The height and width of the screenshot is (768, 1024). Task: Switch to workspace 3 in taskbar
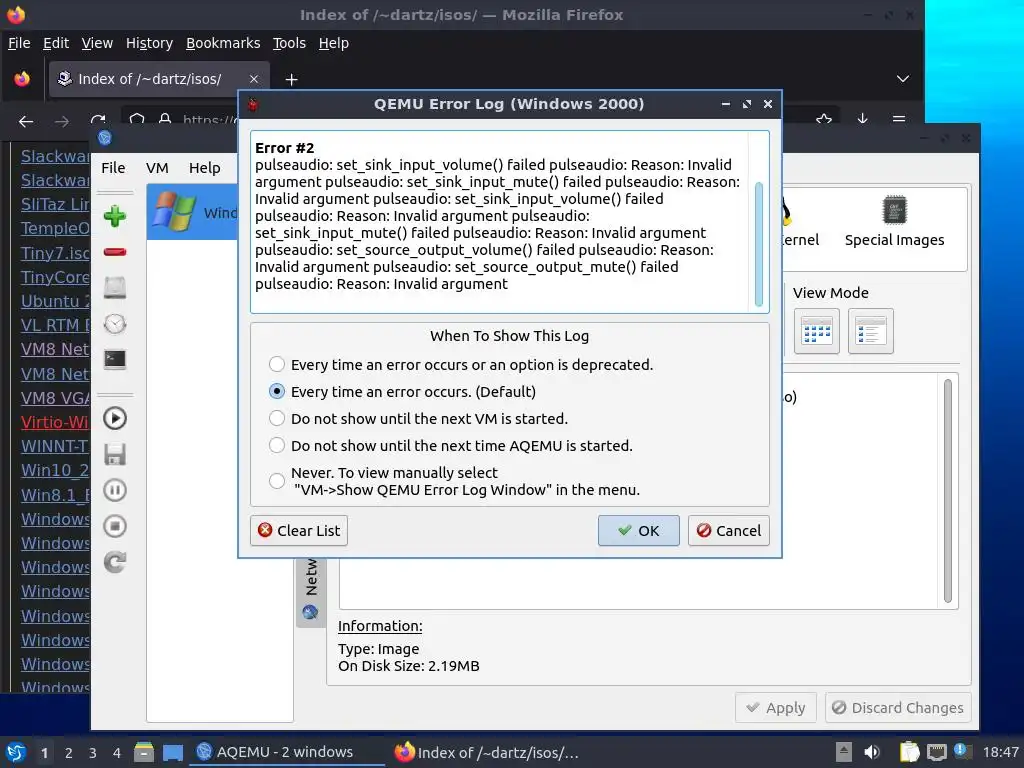93,753
